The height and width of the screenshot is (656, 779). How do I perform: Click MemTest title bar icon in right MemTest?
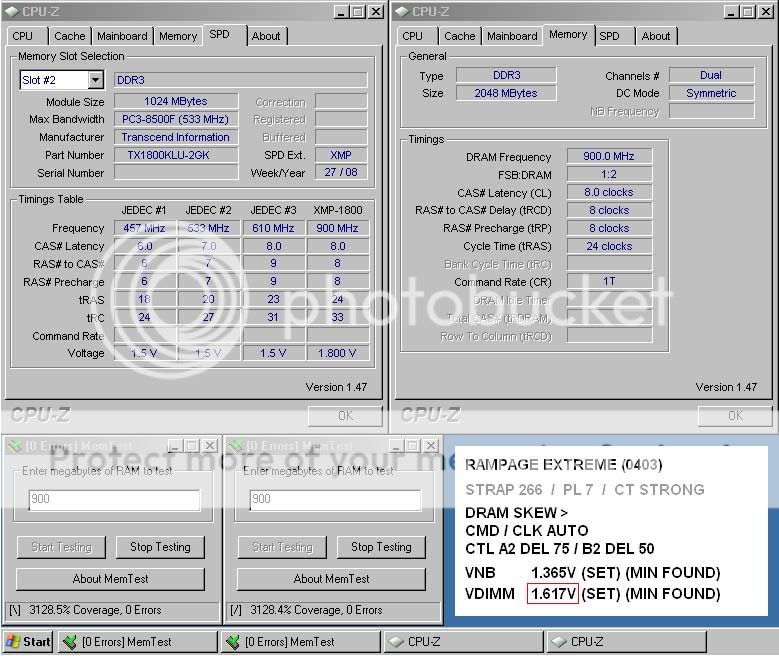(235, 446)
